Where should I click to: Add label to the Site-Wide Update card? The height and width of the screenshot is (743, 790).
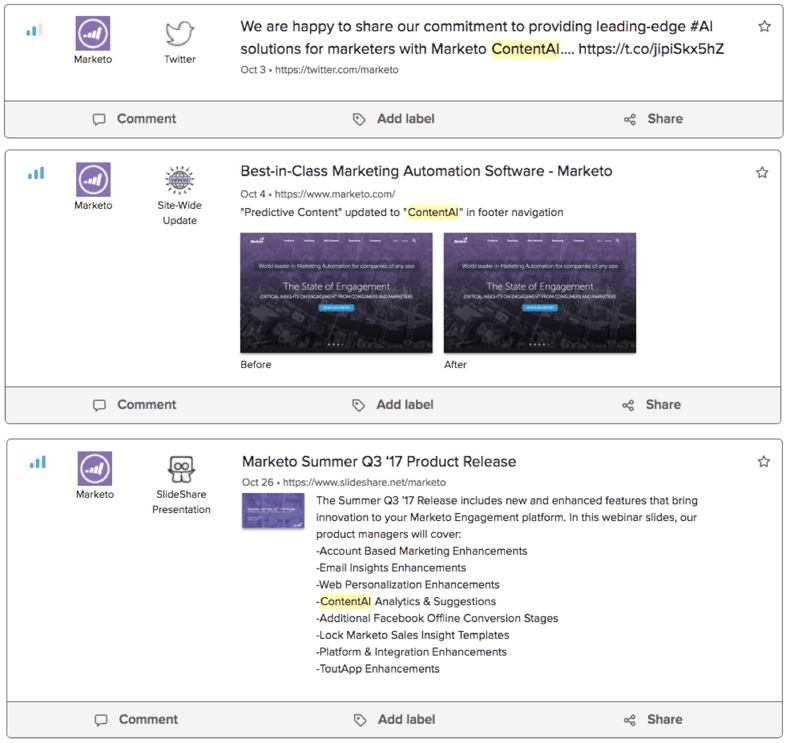tap(393, 405)
